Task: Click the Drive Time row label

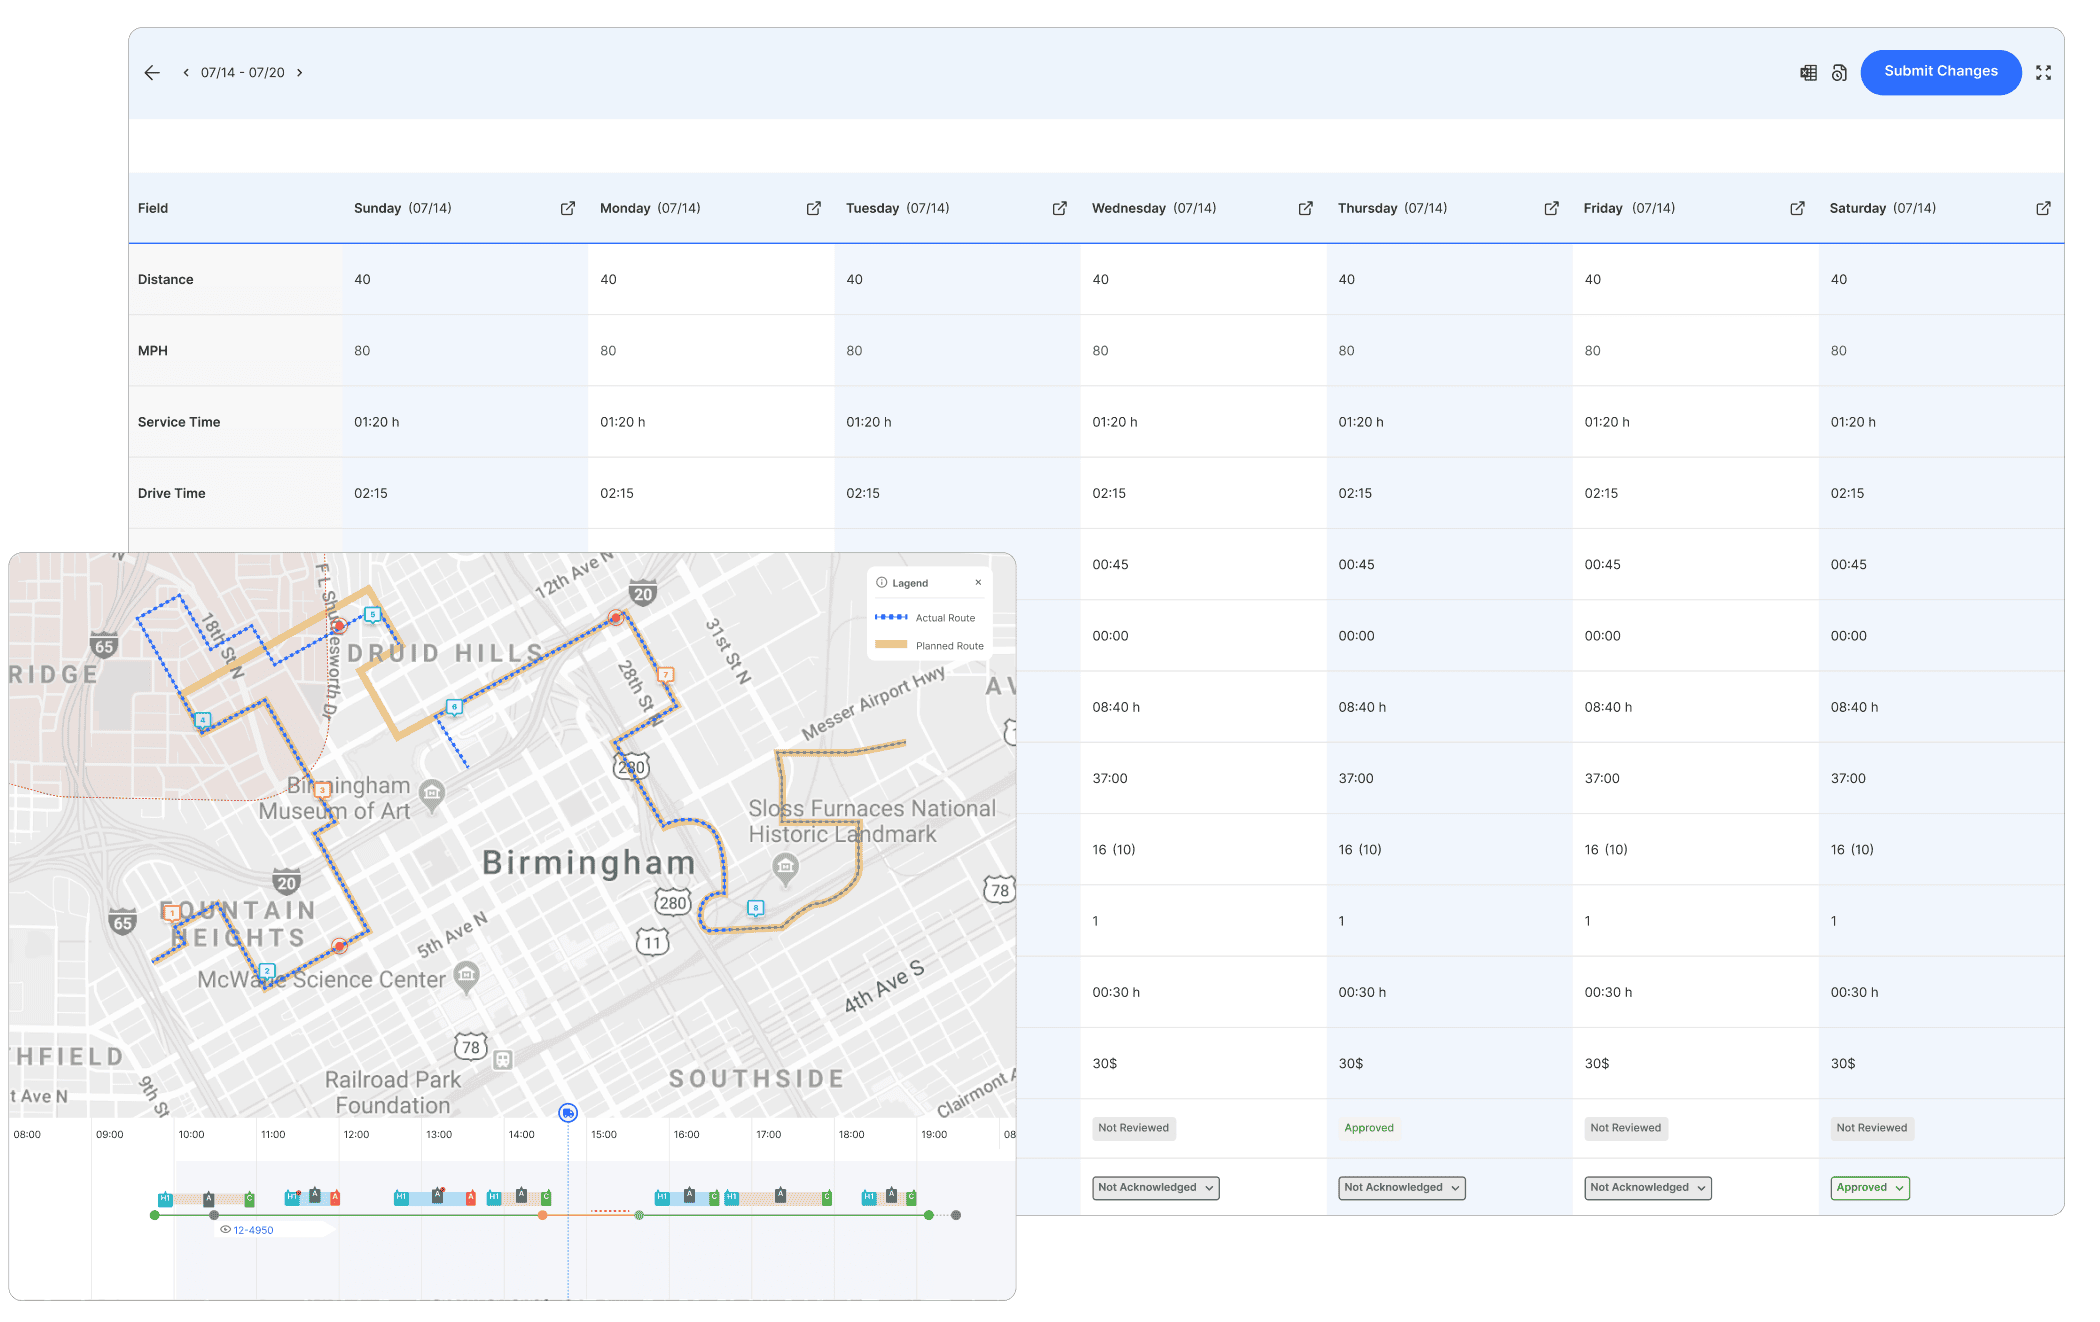Action: click(x=172, y=493)
